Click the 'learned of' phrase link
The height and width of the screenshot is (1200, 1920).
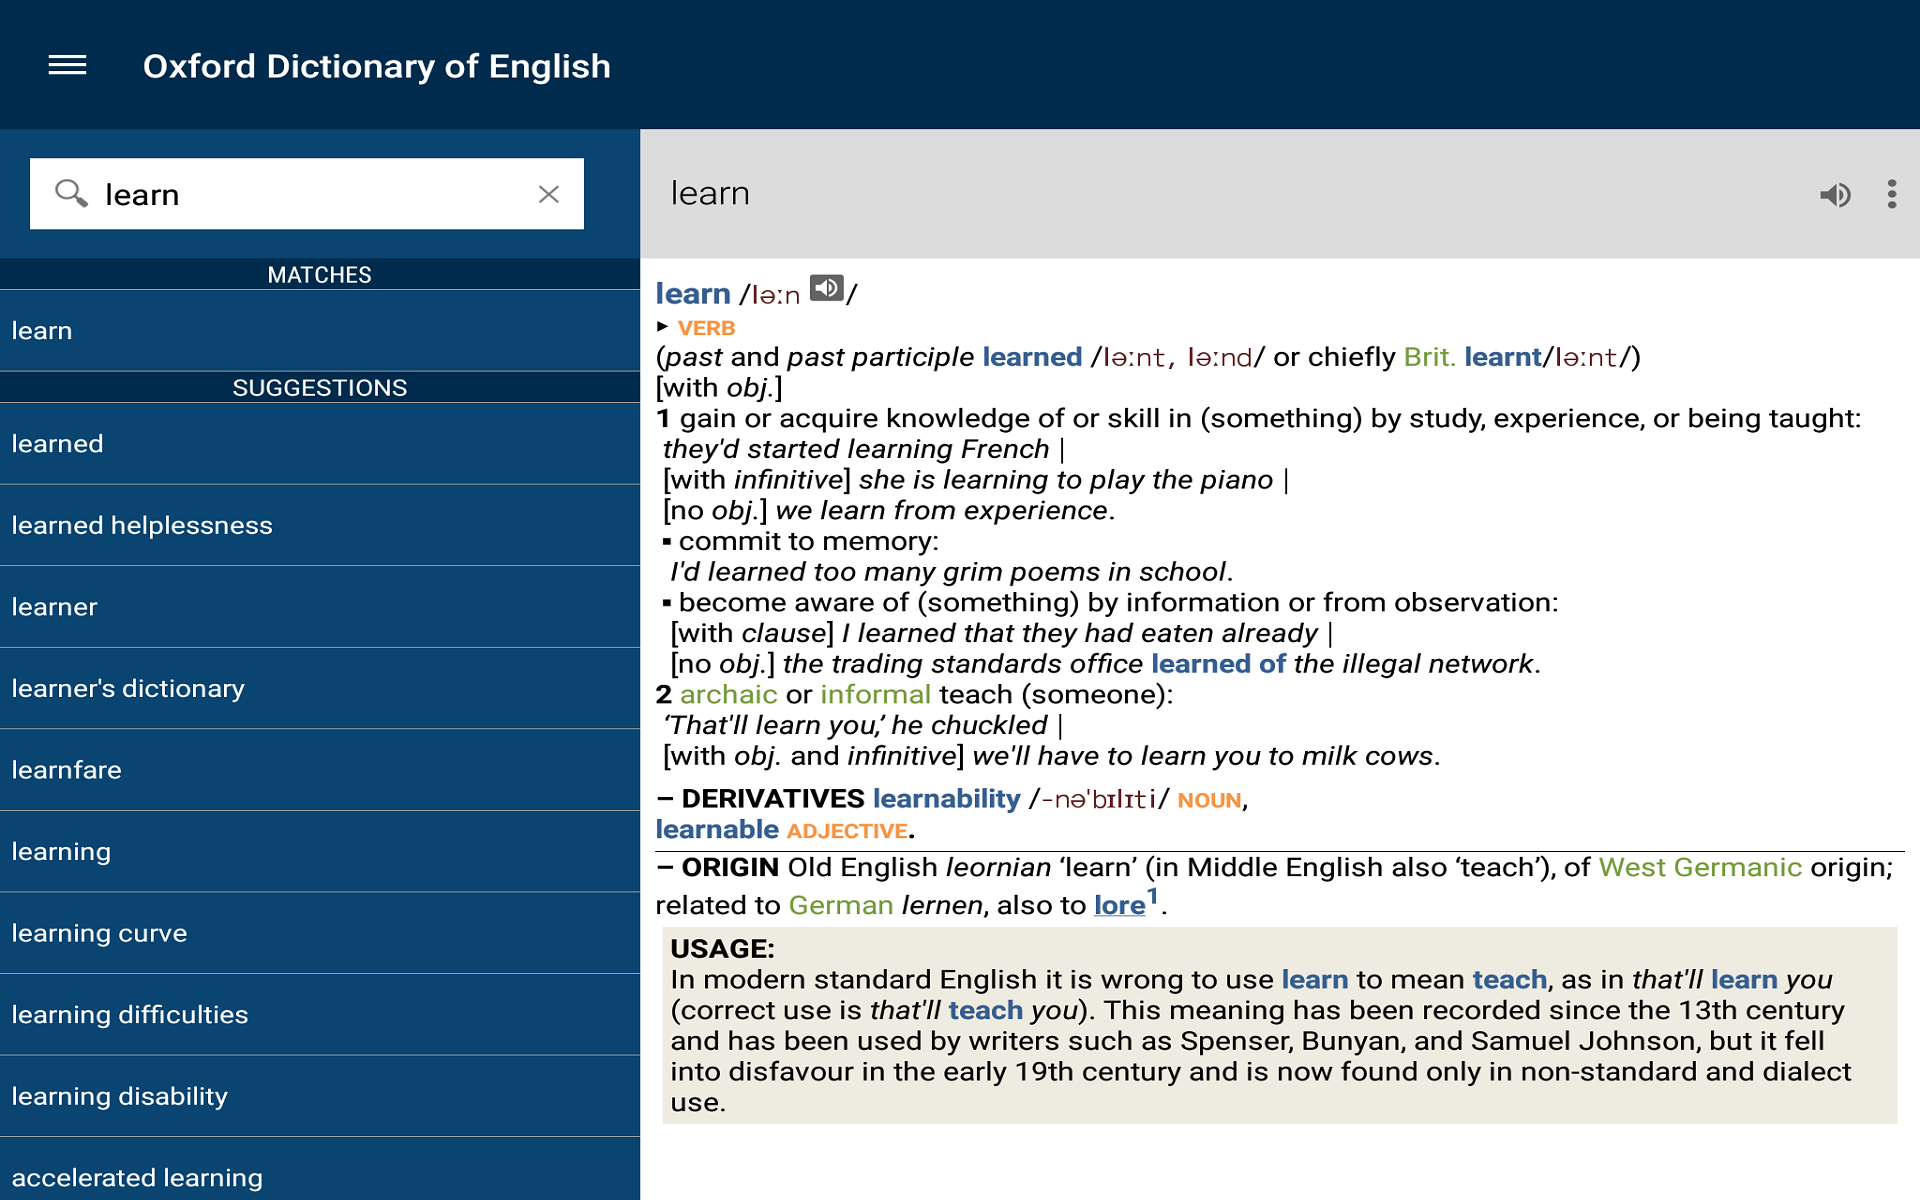pyautogui.click(x=1218, y=664)
